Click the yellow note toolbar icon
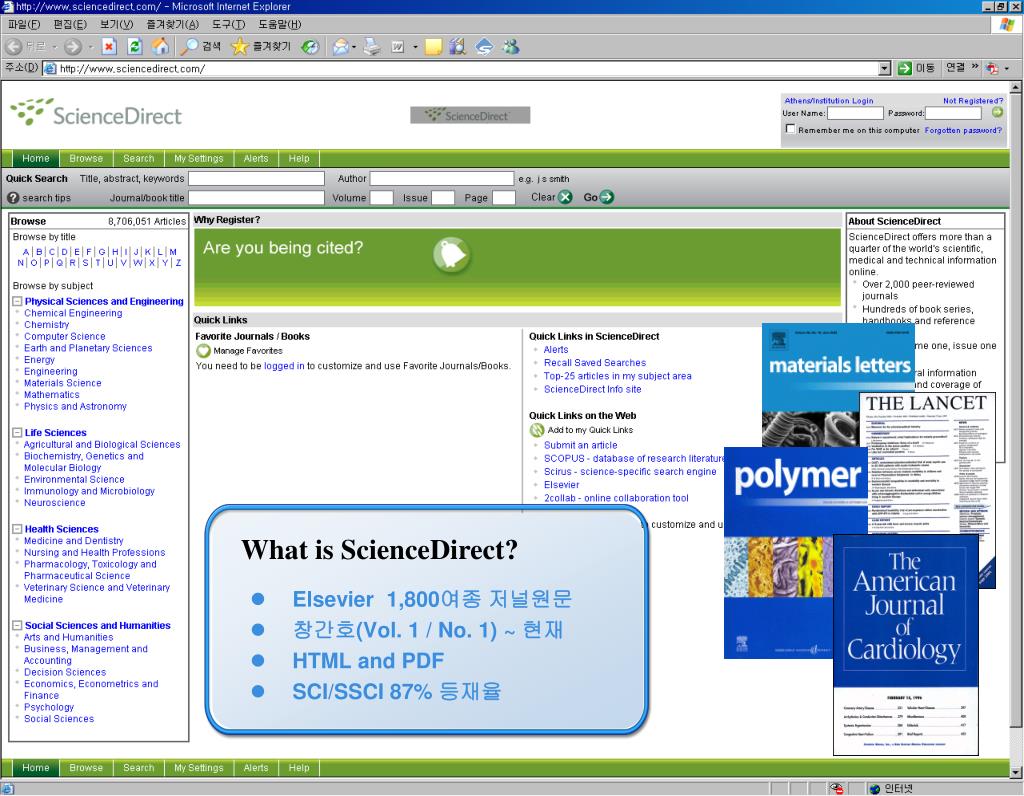1024x796 pixels. (433, 47)
